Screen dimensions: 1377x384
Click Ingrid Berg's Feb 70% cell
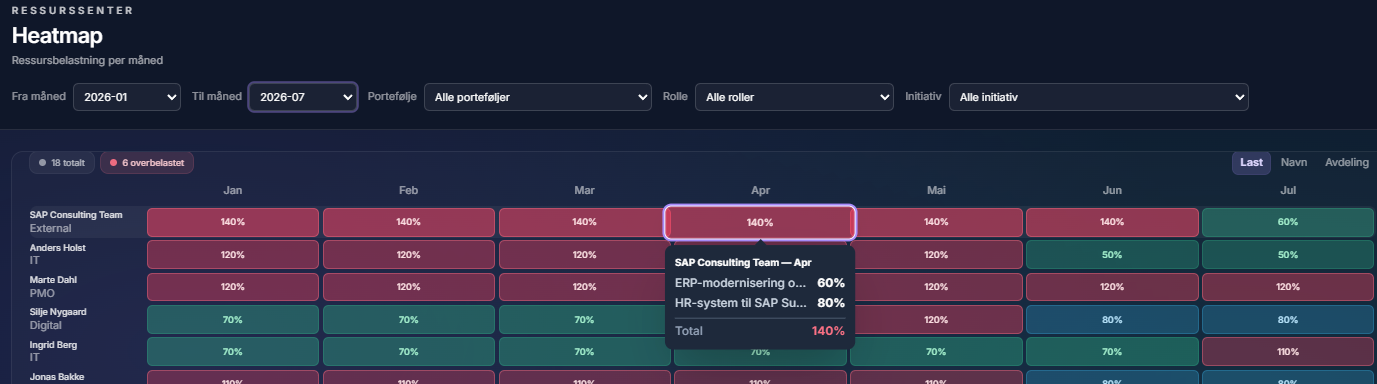[409, 351]
